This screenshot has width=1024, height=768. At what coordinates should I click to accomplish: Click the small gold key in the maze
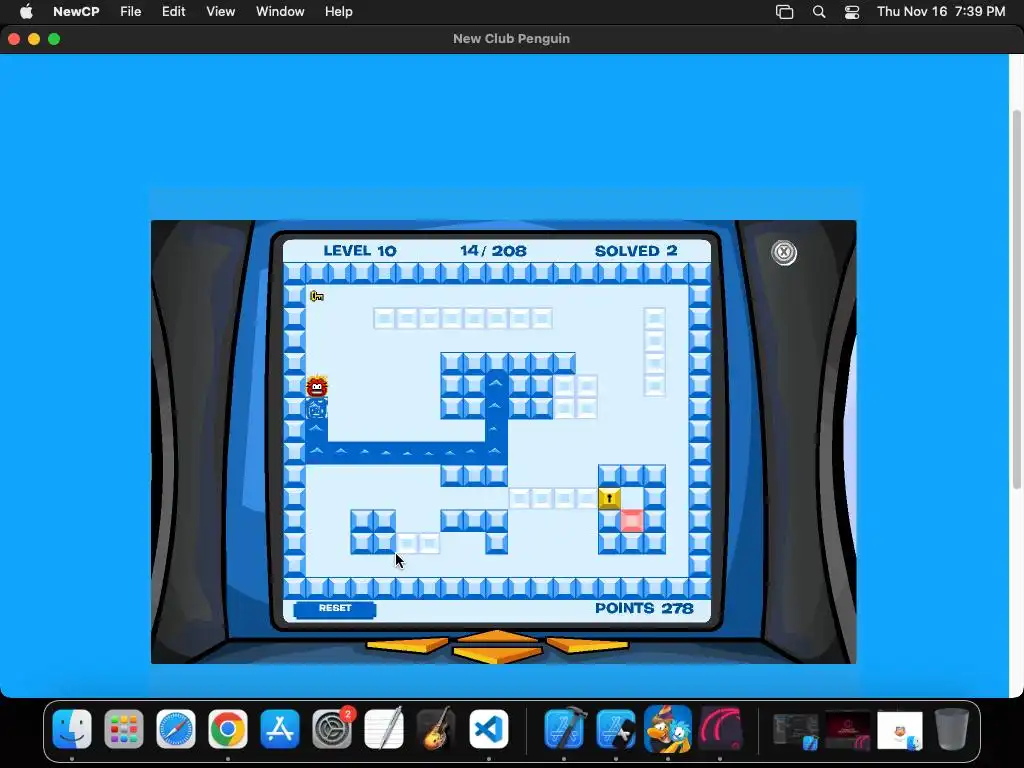317,296
